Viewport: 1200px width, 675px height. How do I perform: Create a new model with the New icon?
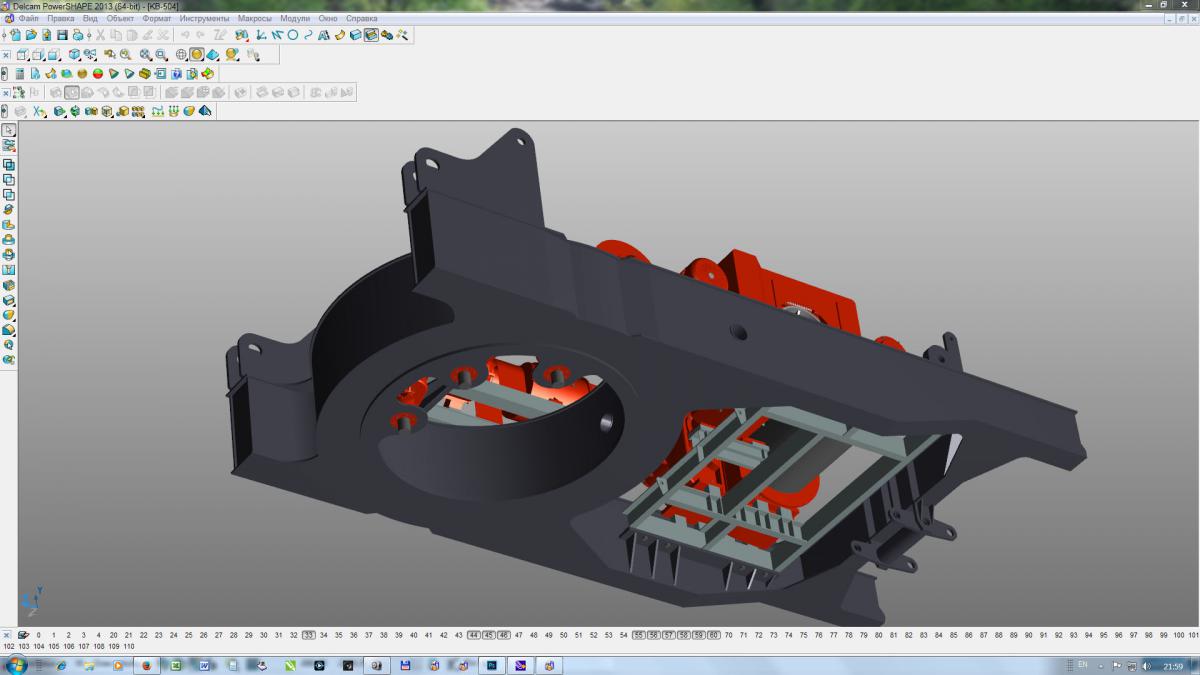pyautogui.click(x=16, y=35)
